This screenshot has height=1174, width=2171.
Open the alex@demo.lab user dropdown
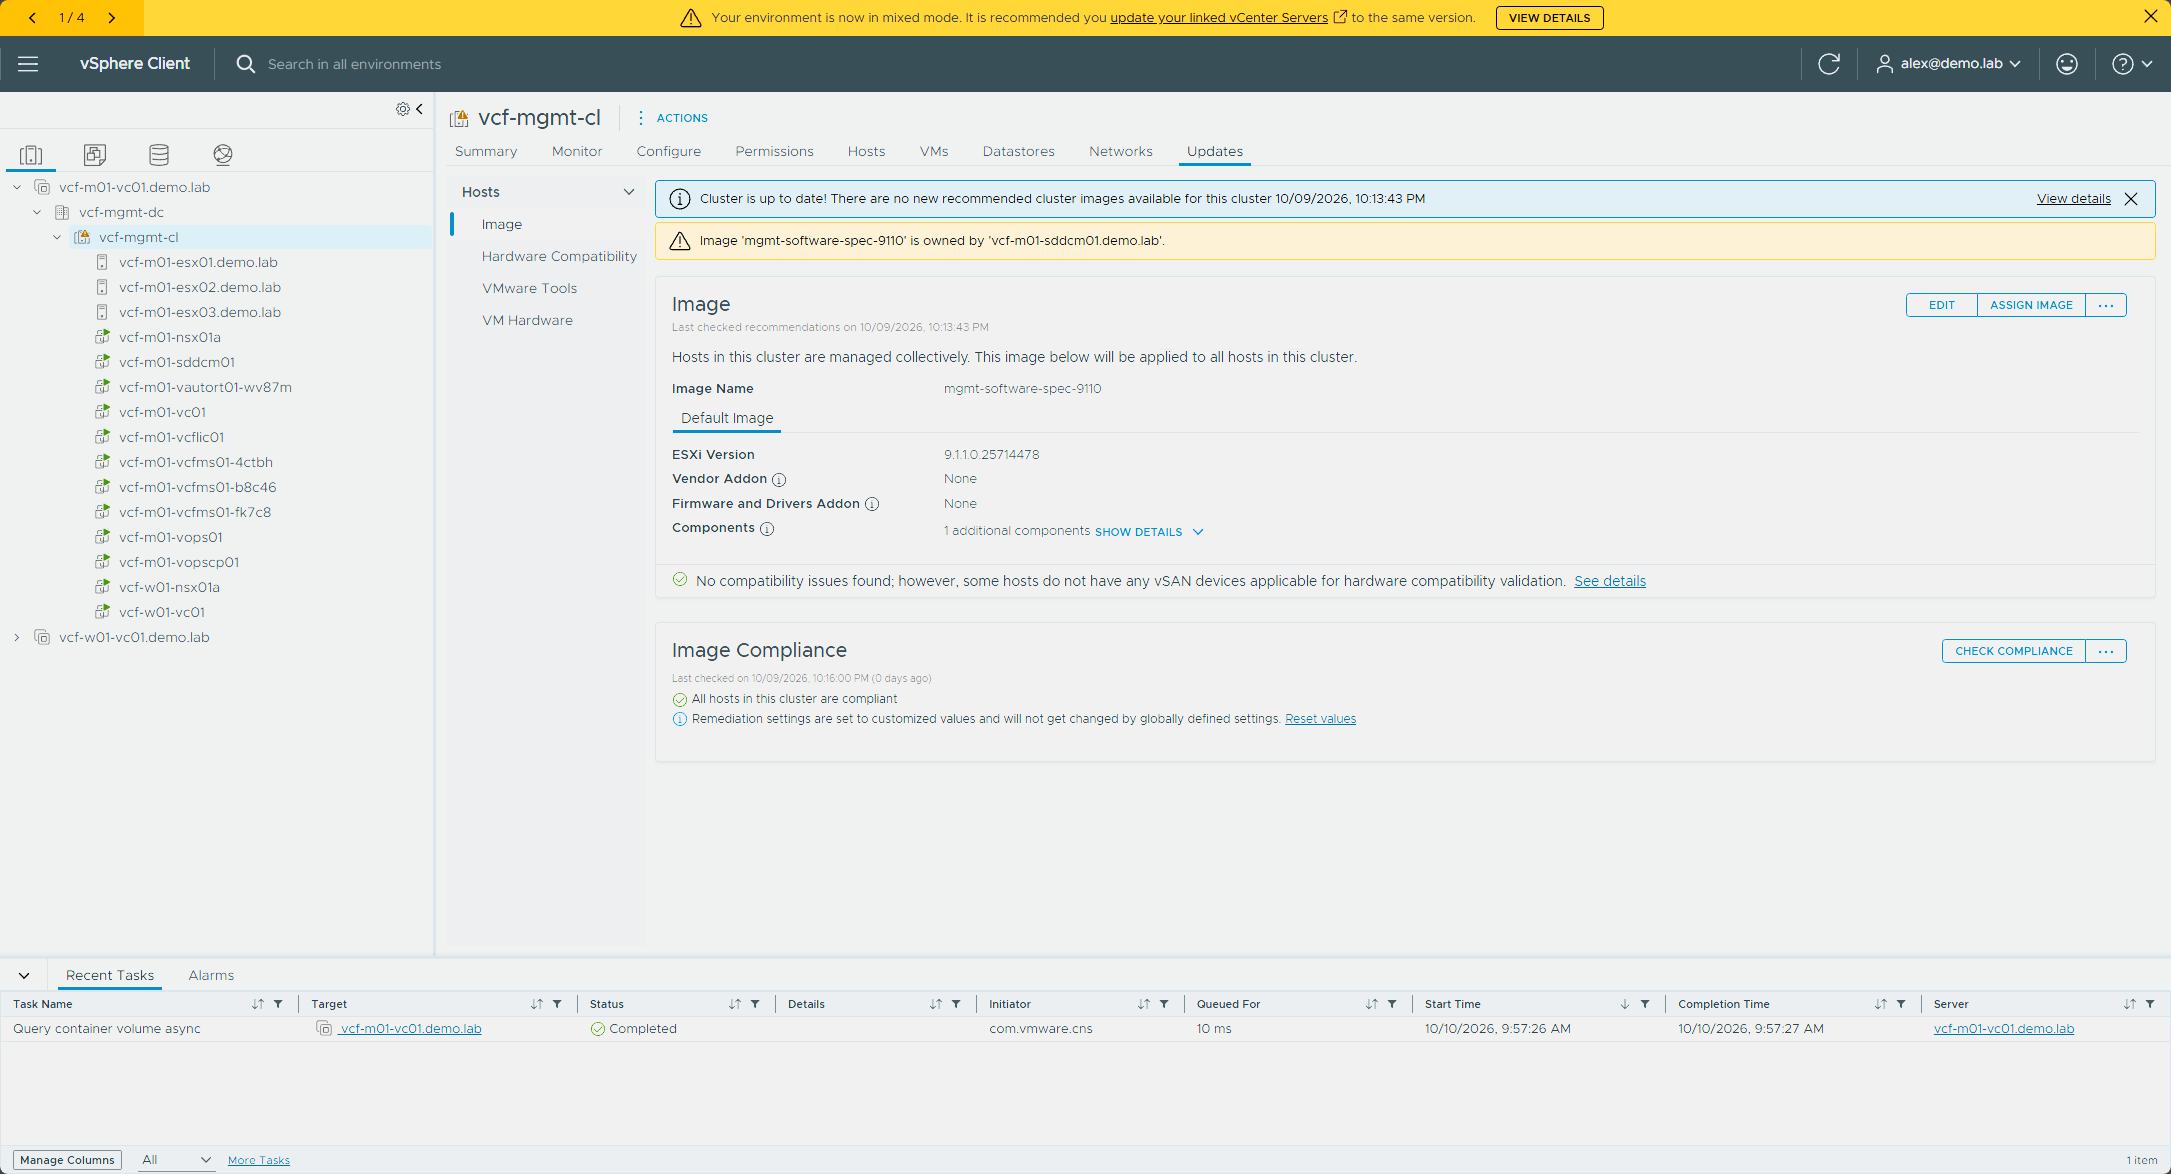tap(1948, 64)
